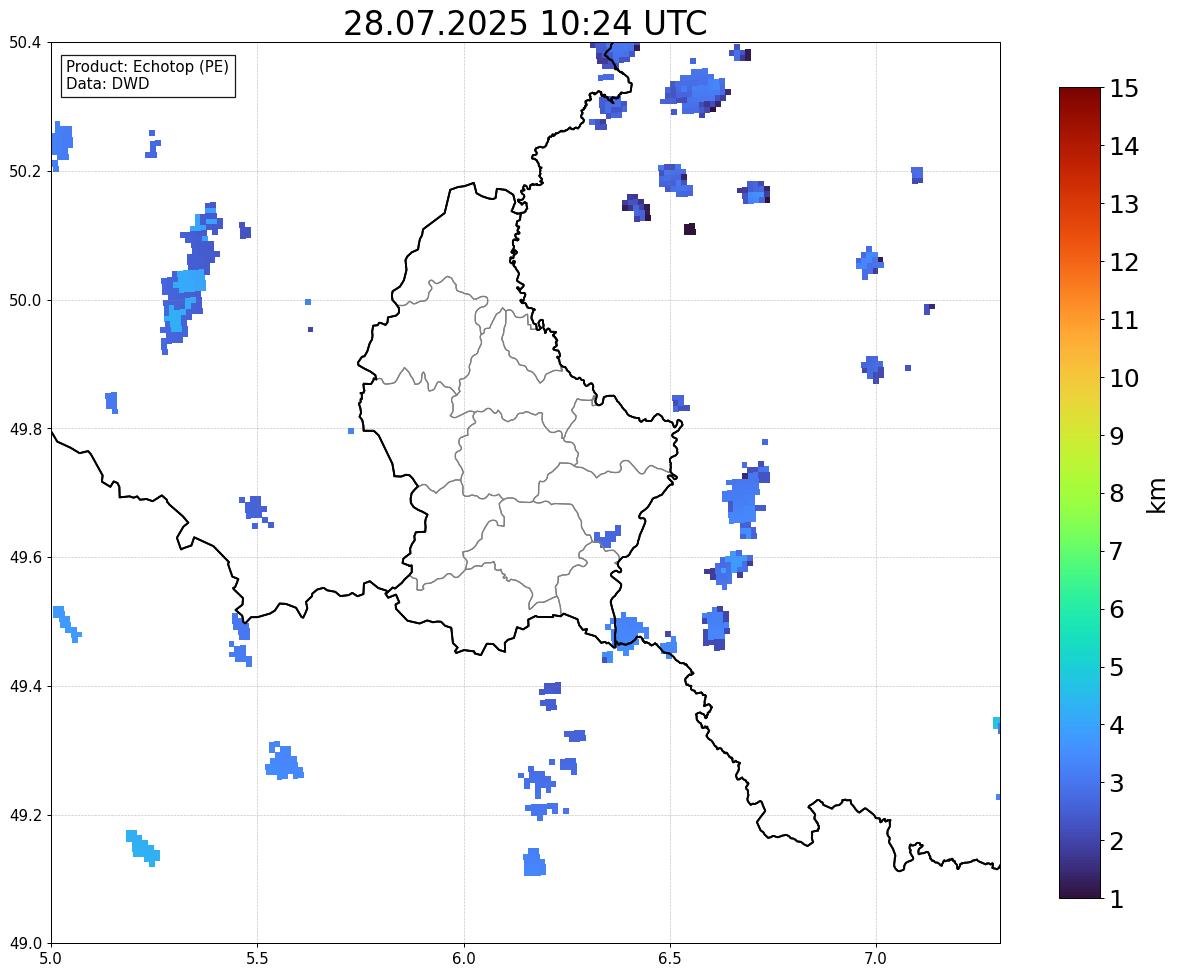The height and width of the screenshot is (976, 1178).
Task: Click latitude axis label 49.6
Action: pos(26,557)
